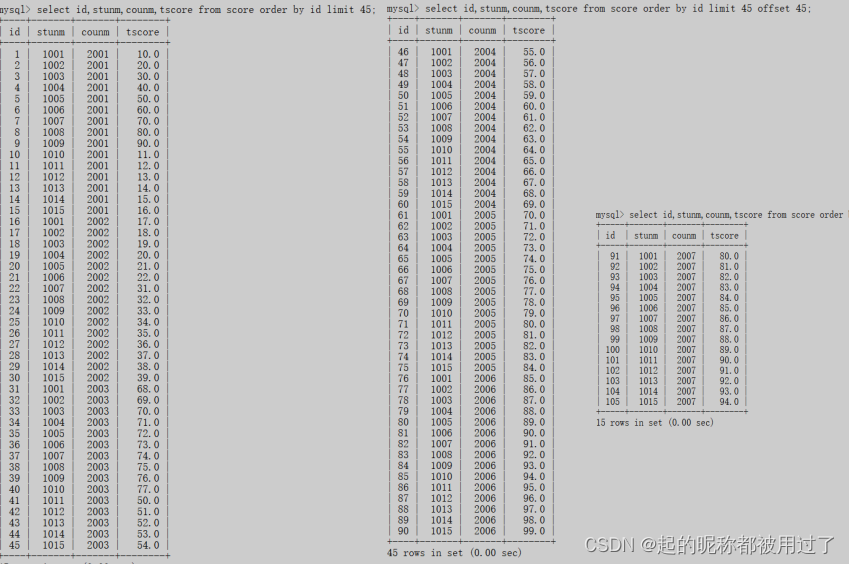Click the stunm '1005' in the id 5 row
This screenshot has height=564, width=849.
tap(54, 99)
